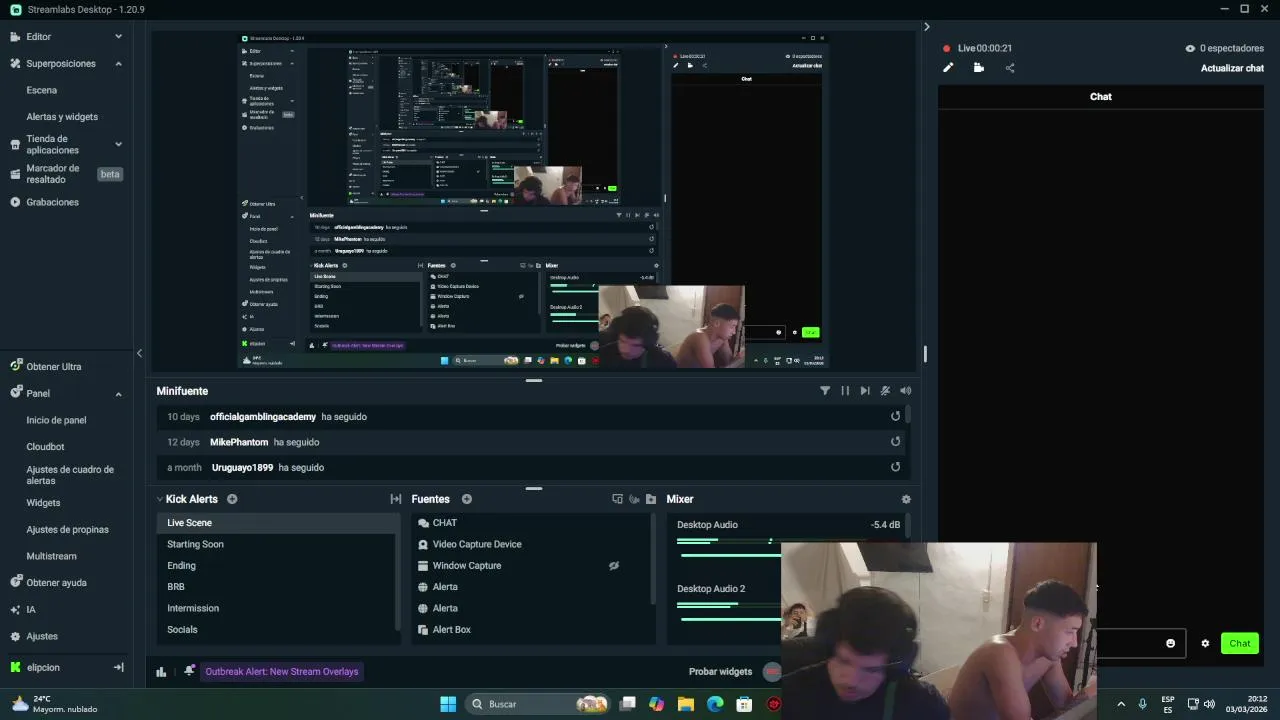1280x720 pixels.
Task: Expand Tienda de aplicaciones chevron
Action: (x=118, y=144)
